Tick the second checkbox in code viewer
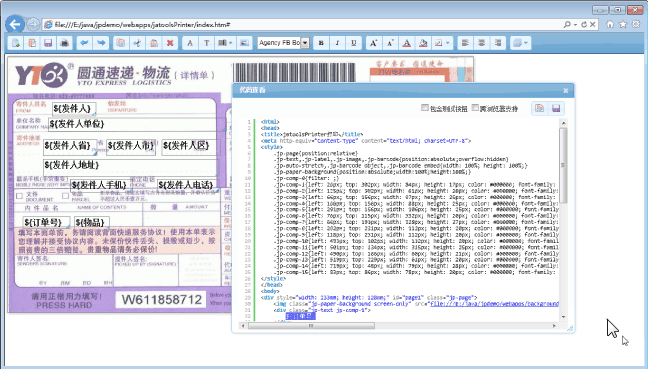Image resolution: width=648 pixels, height=369 pixels. [475, 108]
